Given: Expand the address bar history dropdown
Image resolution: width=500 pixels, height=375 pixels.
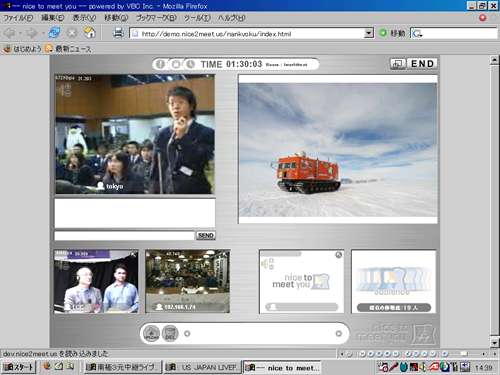Looking at the screenshot, I should pos(368,33).
